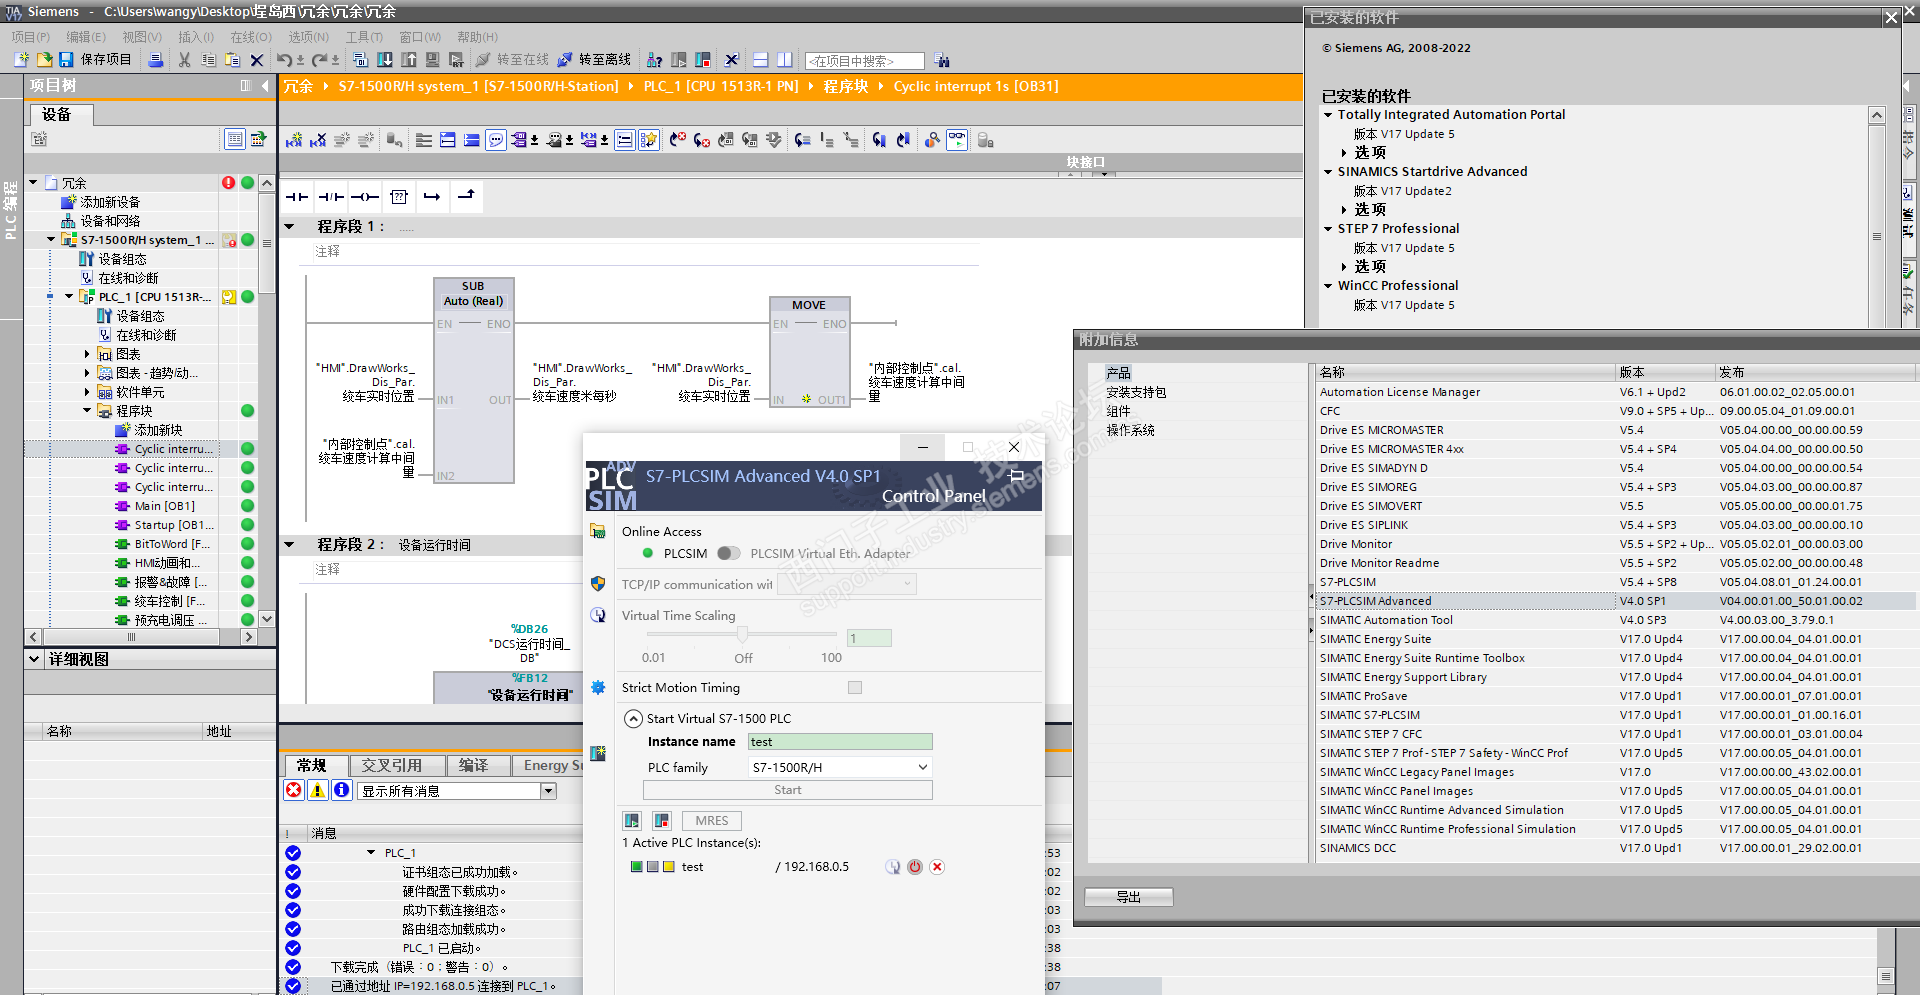Image resolution: width=1920 pixels, height=995 pixels.
Task: Enable the Strict Motion Timing checkbox
Action: click(855, 688)
